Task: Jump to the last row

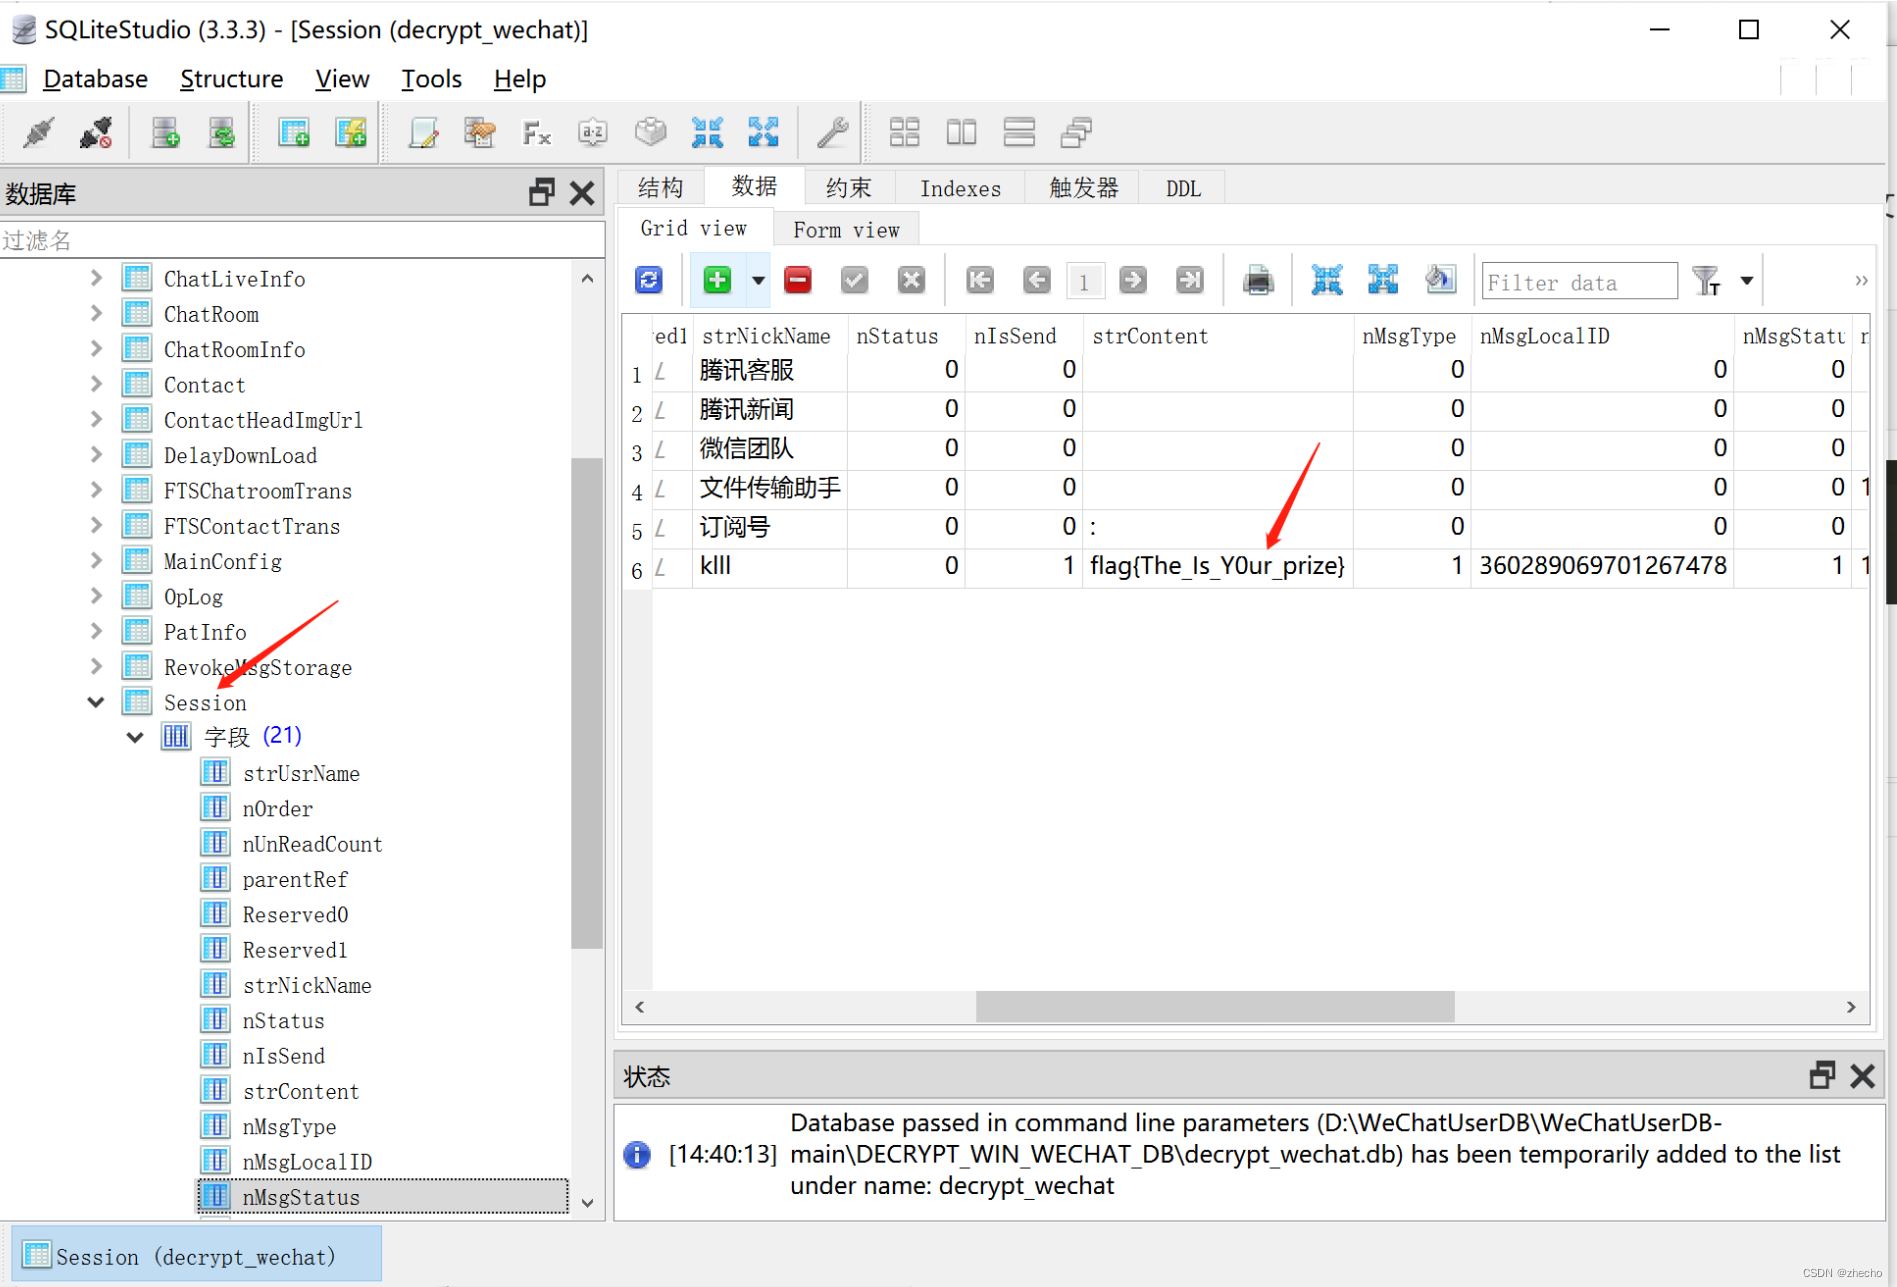Action: (1190, 280)
